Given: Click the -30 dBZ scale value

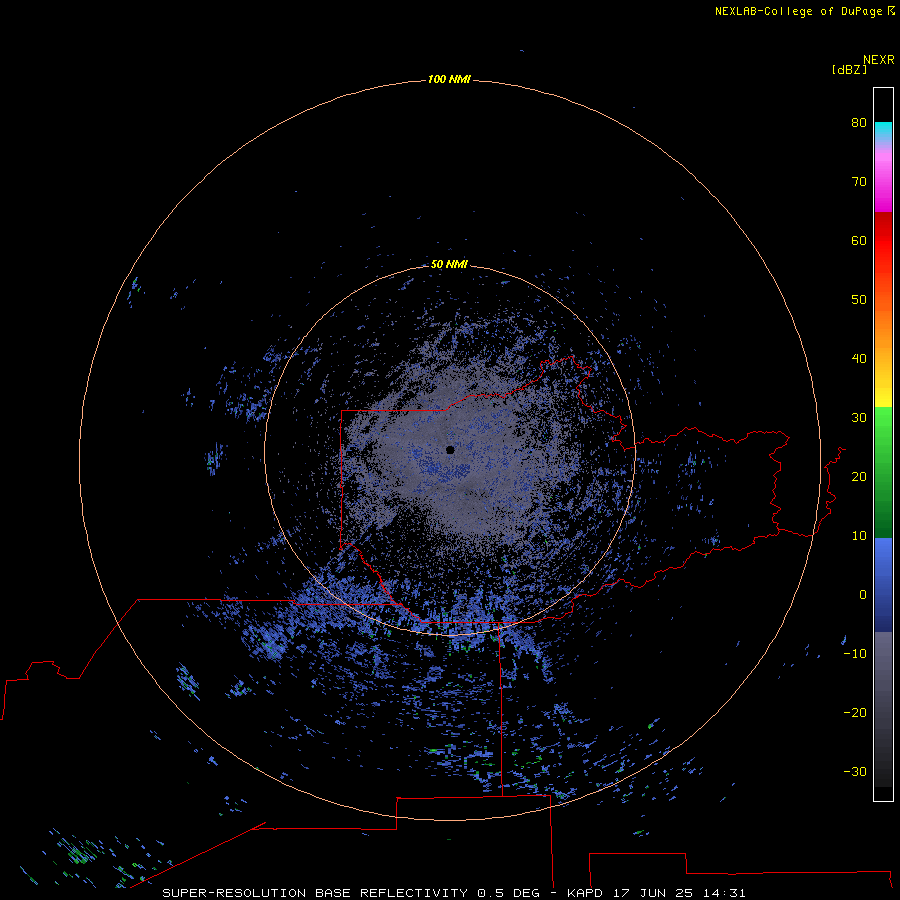Looking at the screenshot, I should 855,772.
